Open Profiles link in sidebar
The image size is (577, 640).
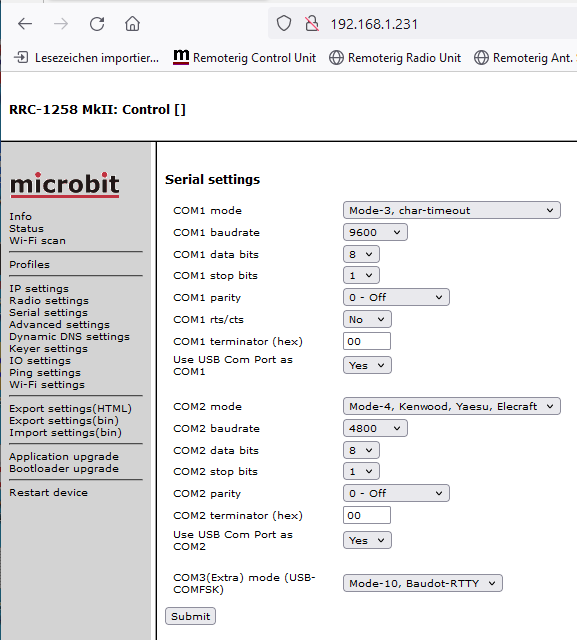pyautogui.click(x=29, y=264)
